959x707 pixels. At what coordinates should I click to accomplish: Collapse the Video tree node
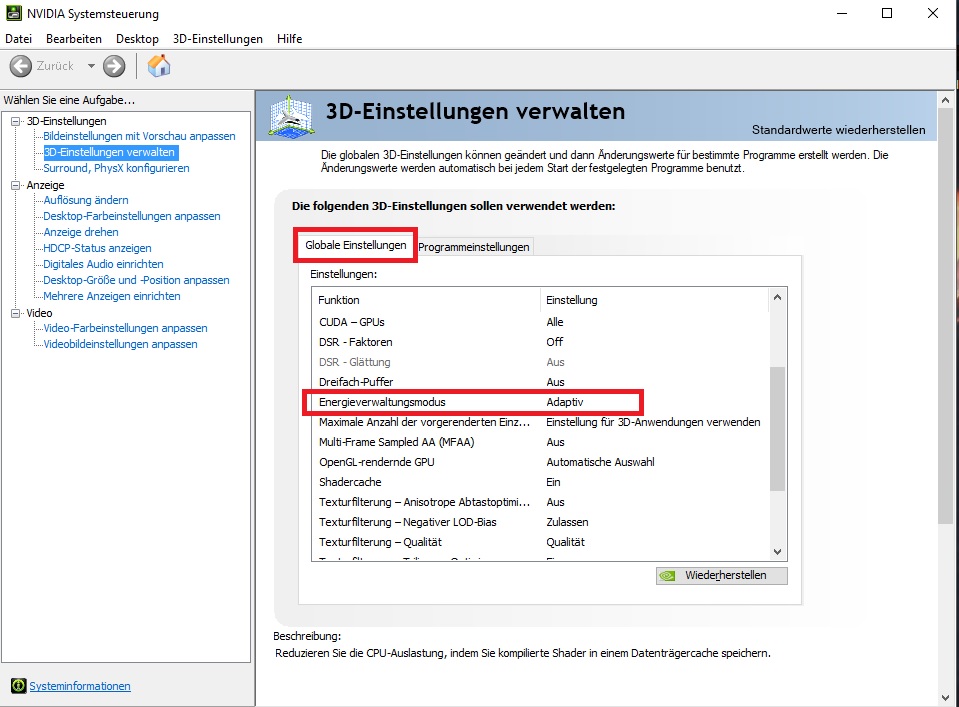16,313
